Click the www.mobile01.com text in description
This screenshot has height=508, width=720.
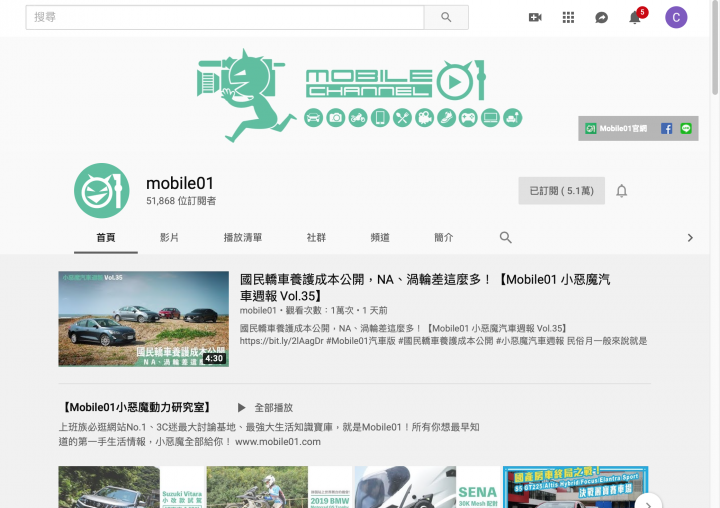click(x=278, y=442)
